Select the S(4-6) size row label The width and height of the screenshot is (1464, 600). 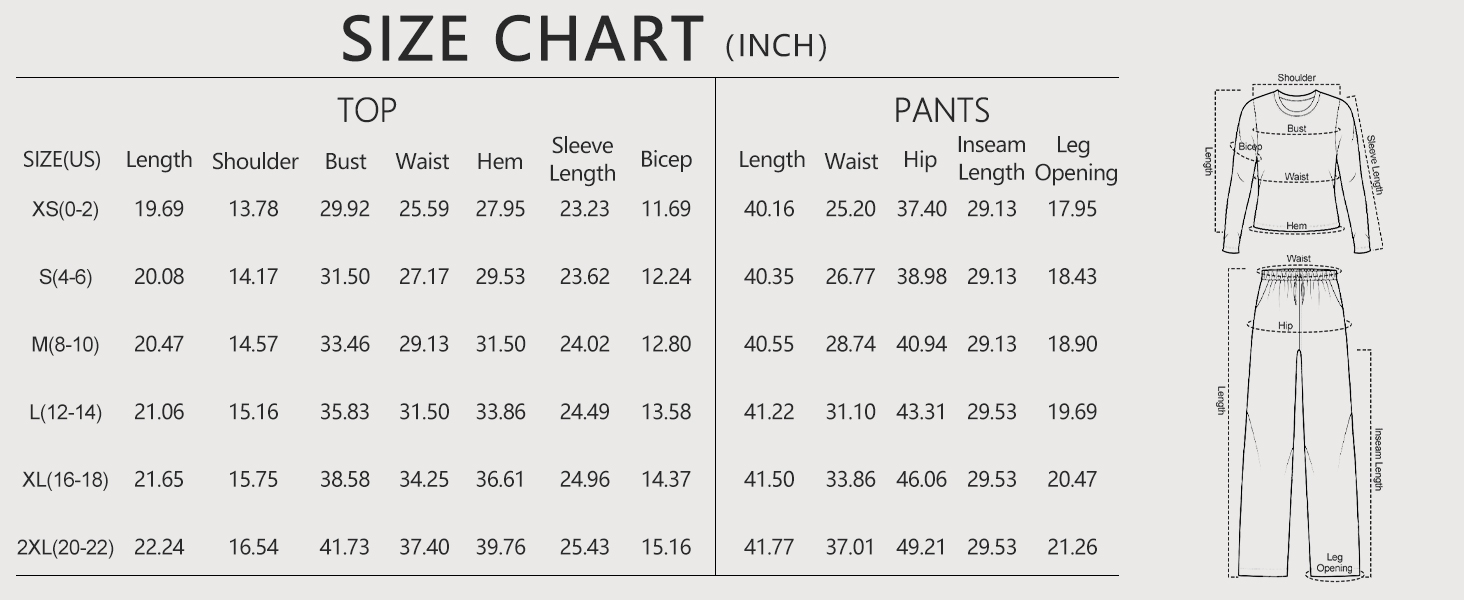(66, 277)
